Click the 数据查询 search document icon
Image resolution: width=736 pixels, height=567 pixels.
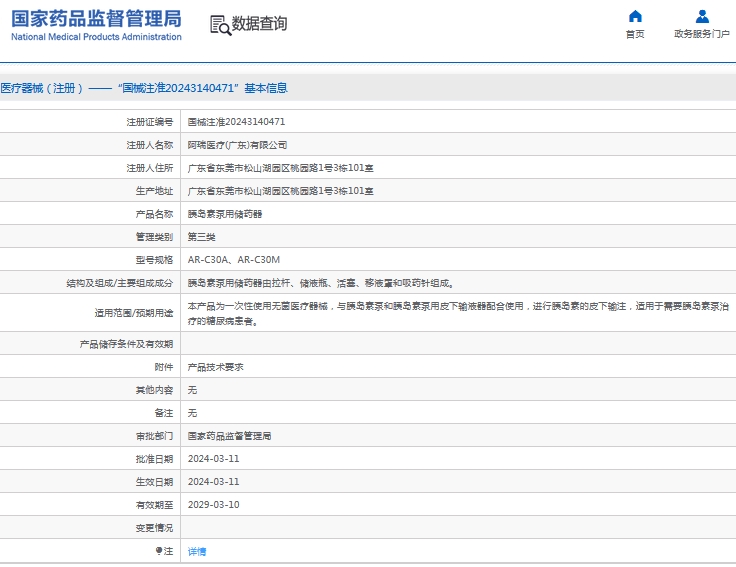220,25
